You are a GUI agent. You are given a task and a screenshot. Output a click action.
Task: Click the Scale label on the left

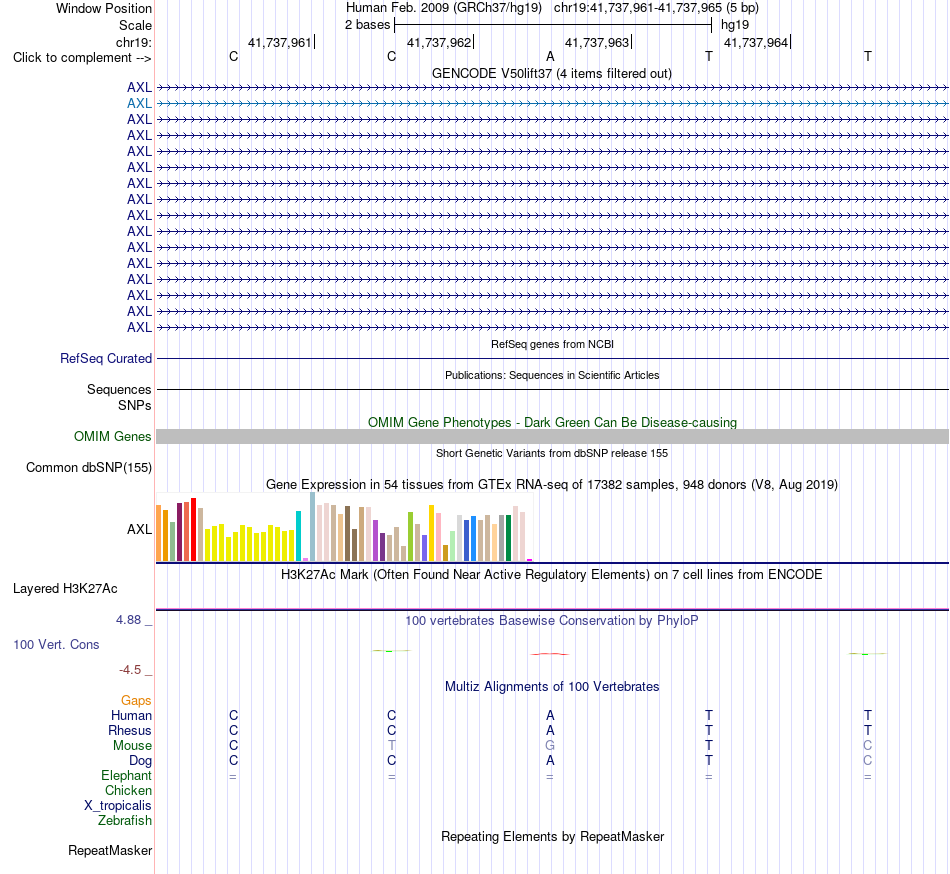pos(135,25)
